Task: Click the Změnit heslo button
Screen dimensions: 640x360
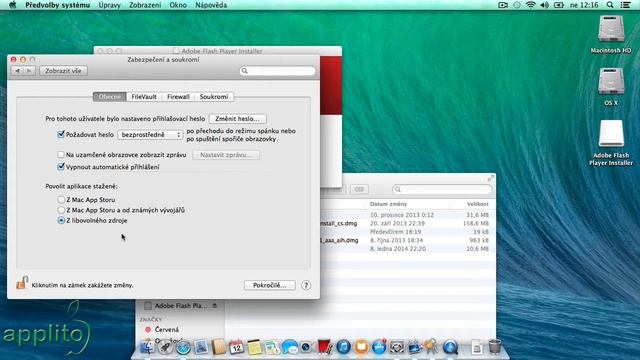Action: pos(238,119)
